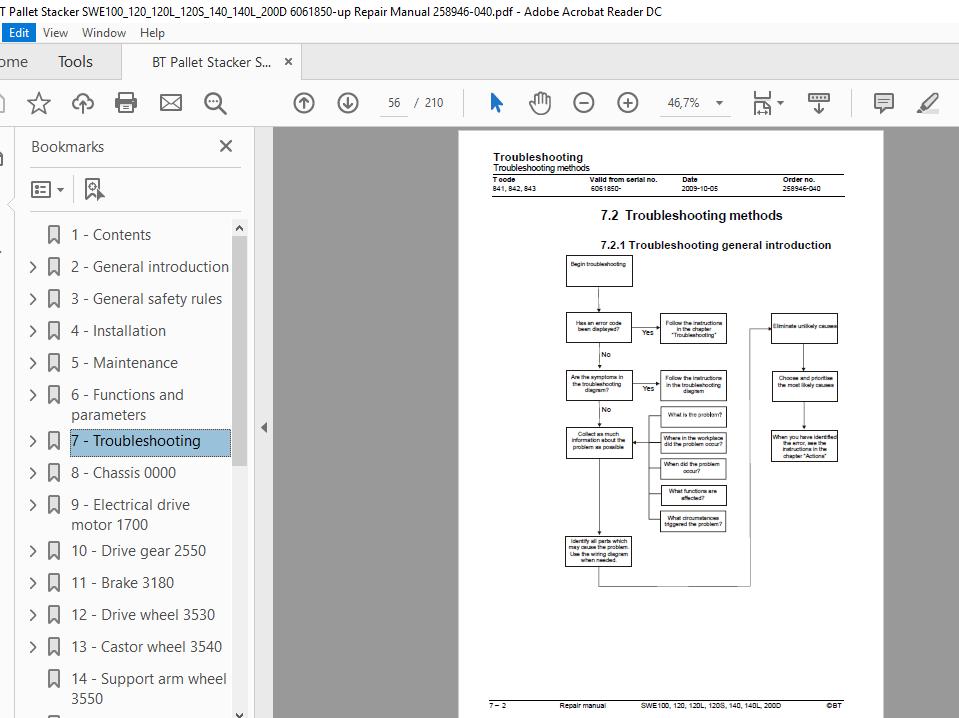
Task: Expand the 7 - Troubleshooting bookmark
Action: tap(33, 441)
